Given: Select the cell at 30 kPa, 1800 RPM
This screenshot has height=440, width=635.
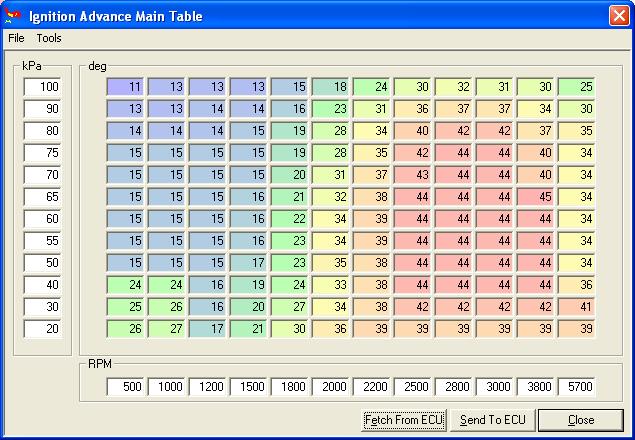Looking at the screenshot, I should pyautogui.click(x=289, y=307).
